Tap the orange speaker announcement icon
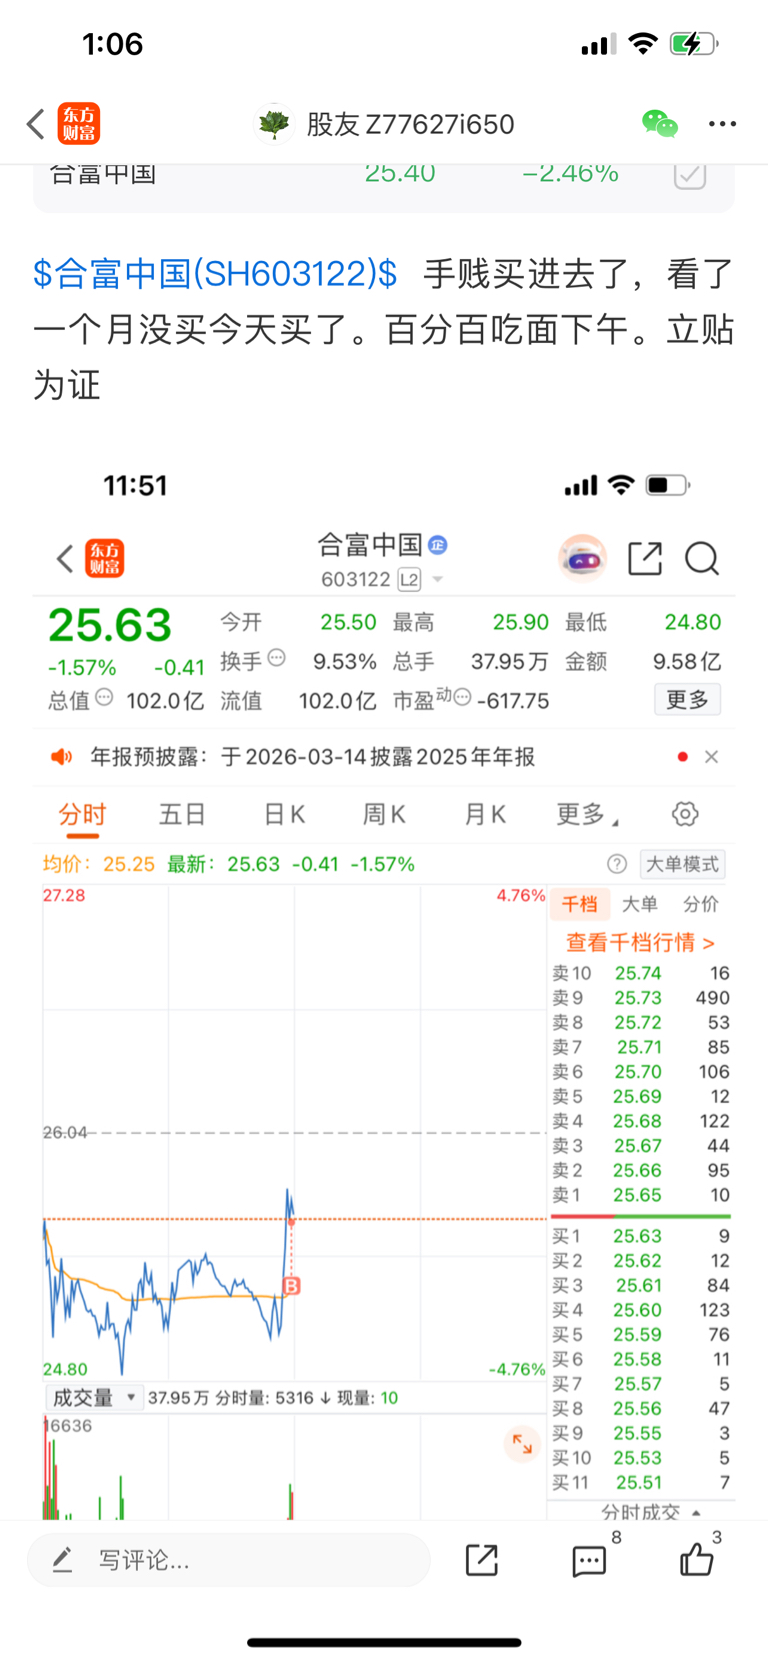Screen dimensions: 768x1662 [x=62, y=757]
